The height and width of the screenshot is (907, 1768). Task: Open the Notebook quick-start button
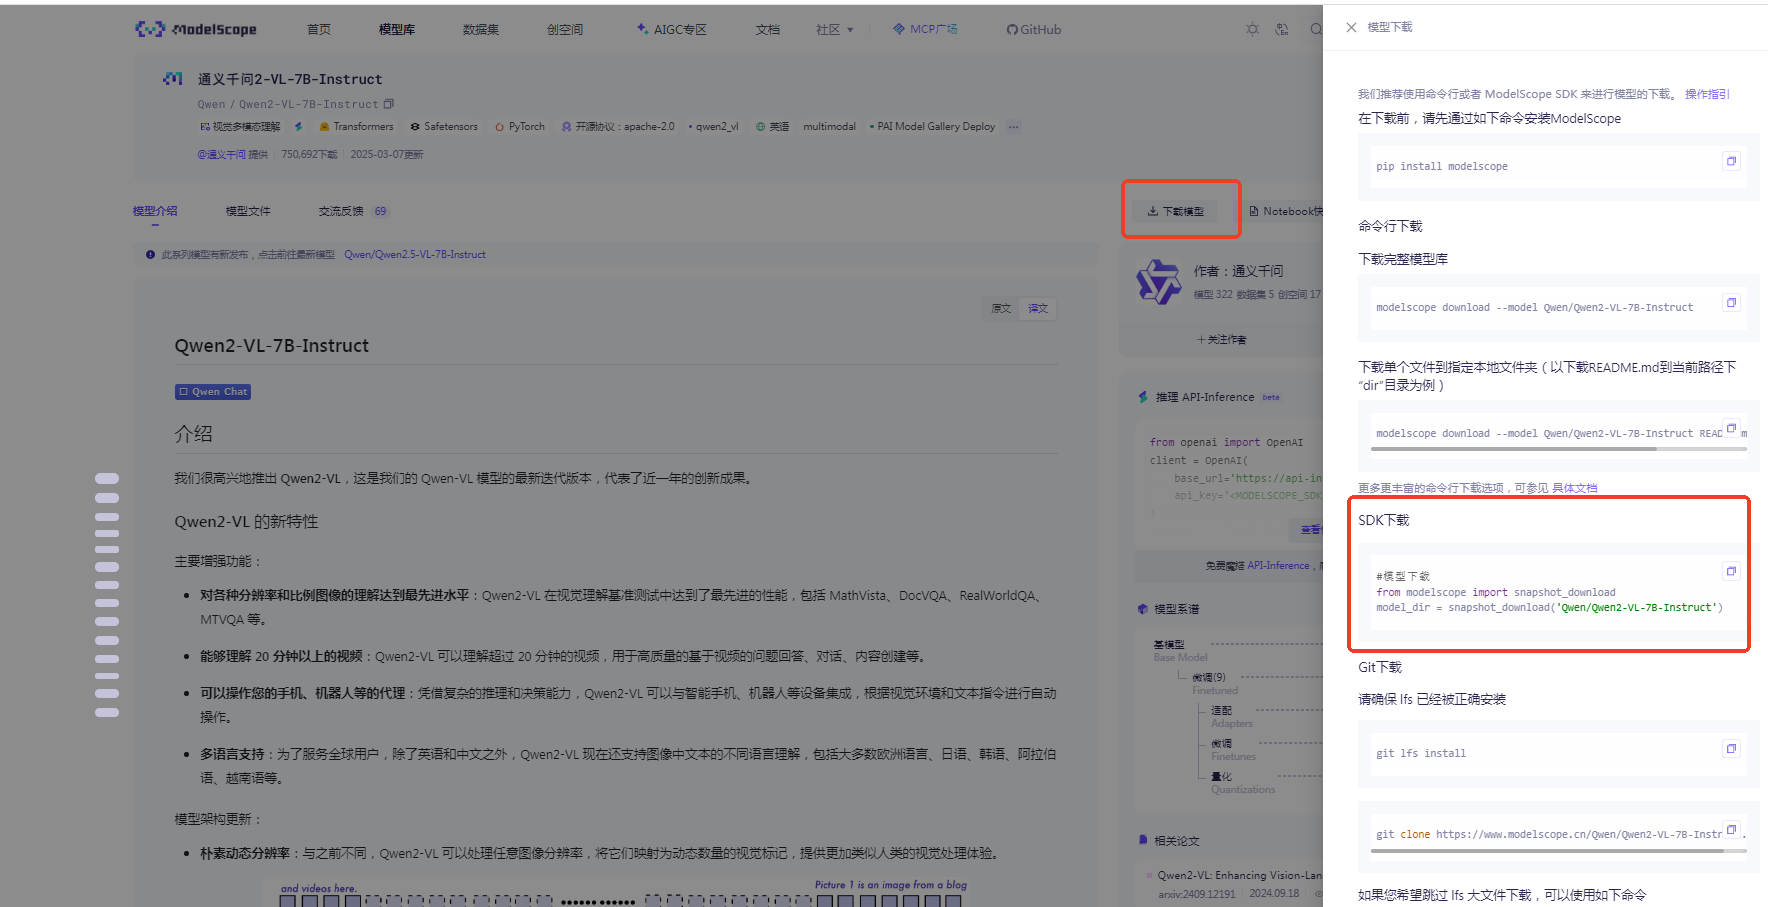click(1287, 211)
